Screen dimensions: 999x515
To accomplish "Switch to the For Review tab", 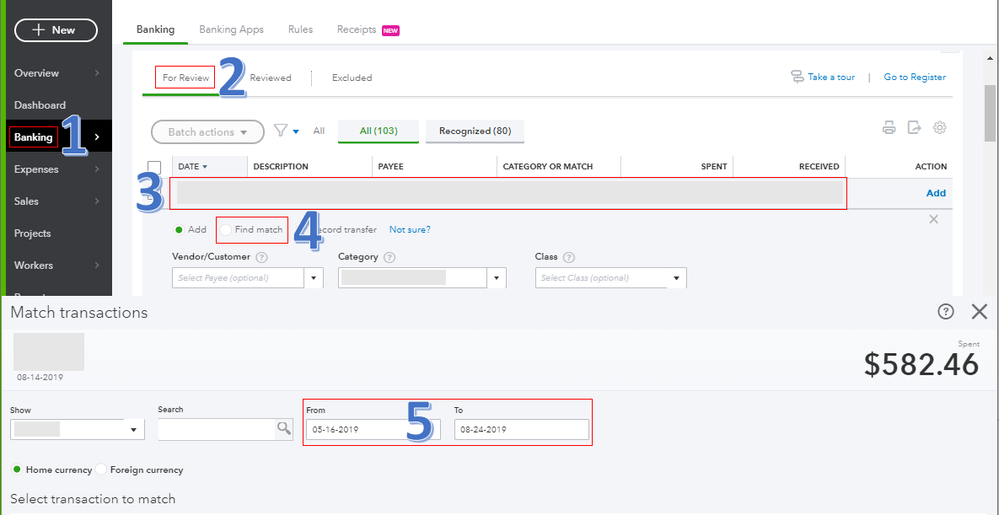I will click(185, 78).
